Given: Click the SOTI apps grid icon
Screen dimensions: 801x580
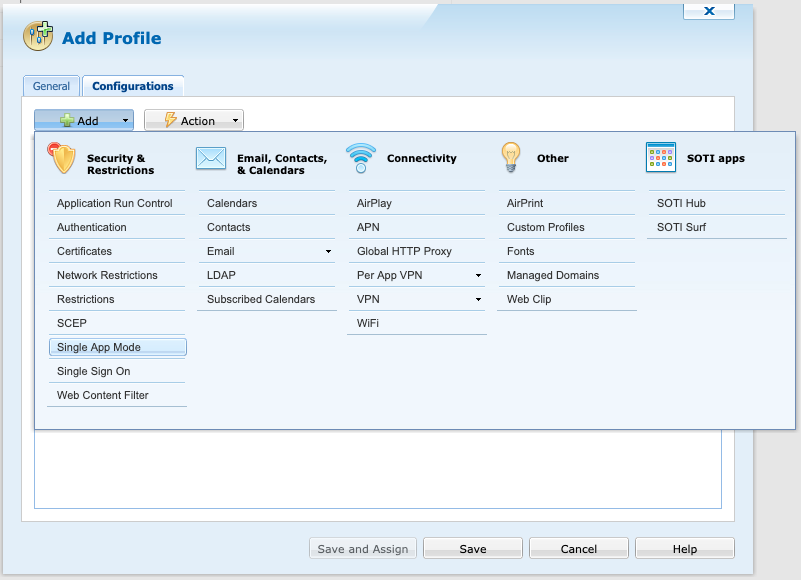Looking at the screenshot, I should tap(661, 157).
